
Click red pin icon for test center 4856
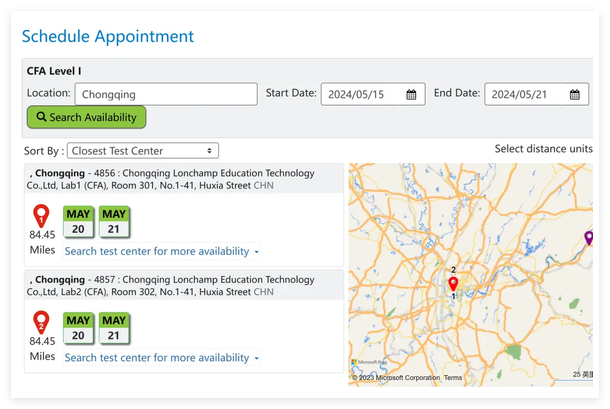(x=41, y=216)
